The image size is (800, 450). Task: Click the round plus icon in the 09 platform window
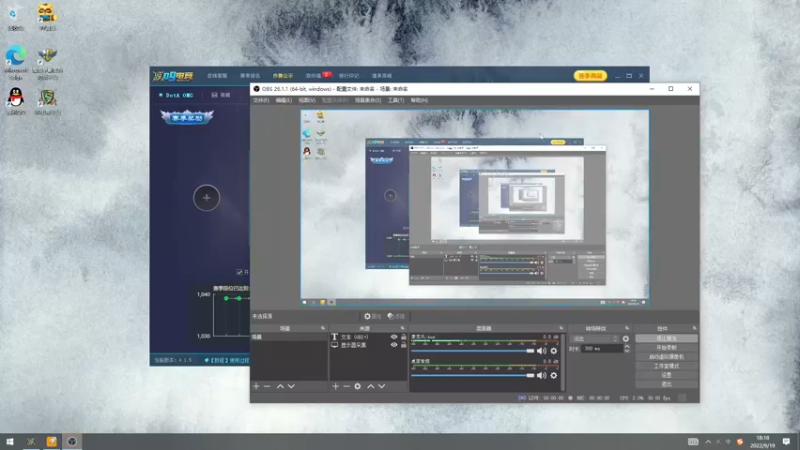pos(207,197)
